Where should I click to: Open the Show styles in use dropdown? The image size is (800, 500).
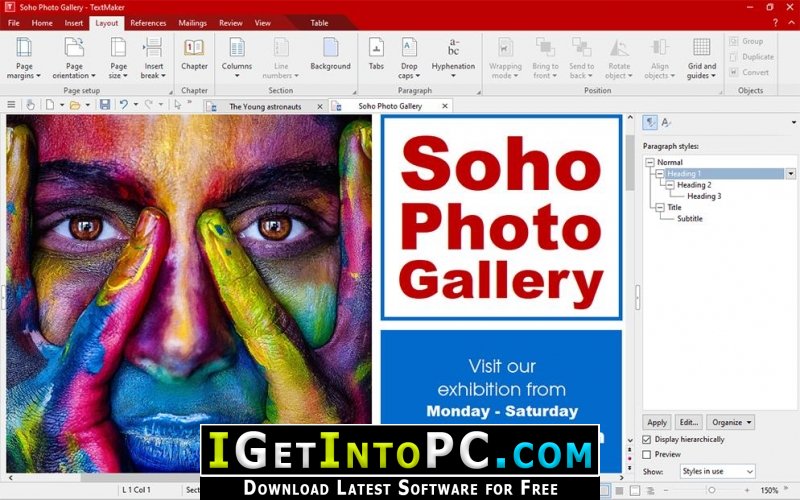[717, 471]
